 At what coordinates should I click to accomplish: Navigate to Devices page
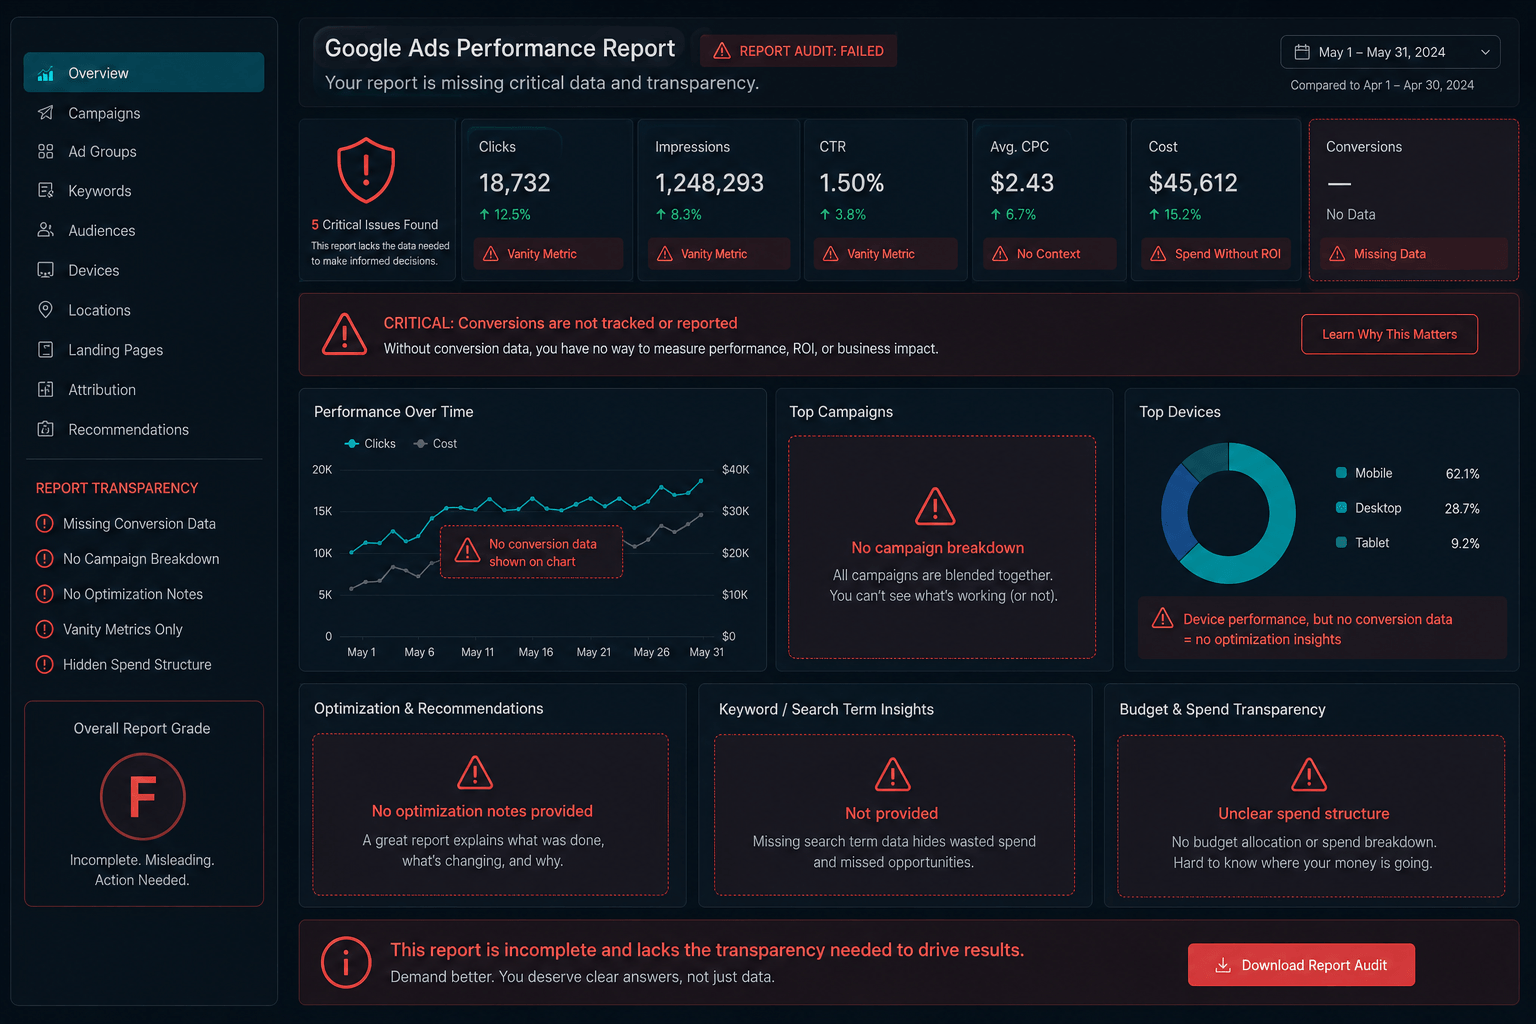[x=94, y=271]
